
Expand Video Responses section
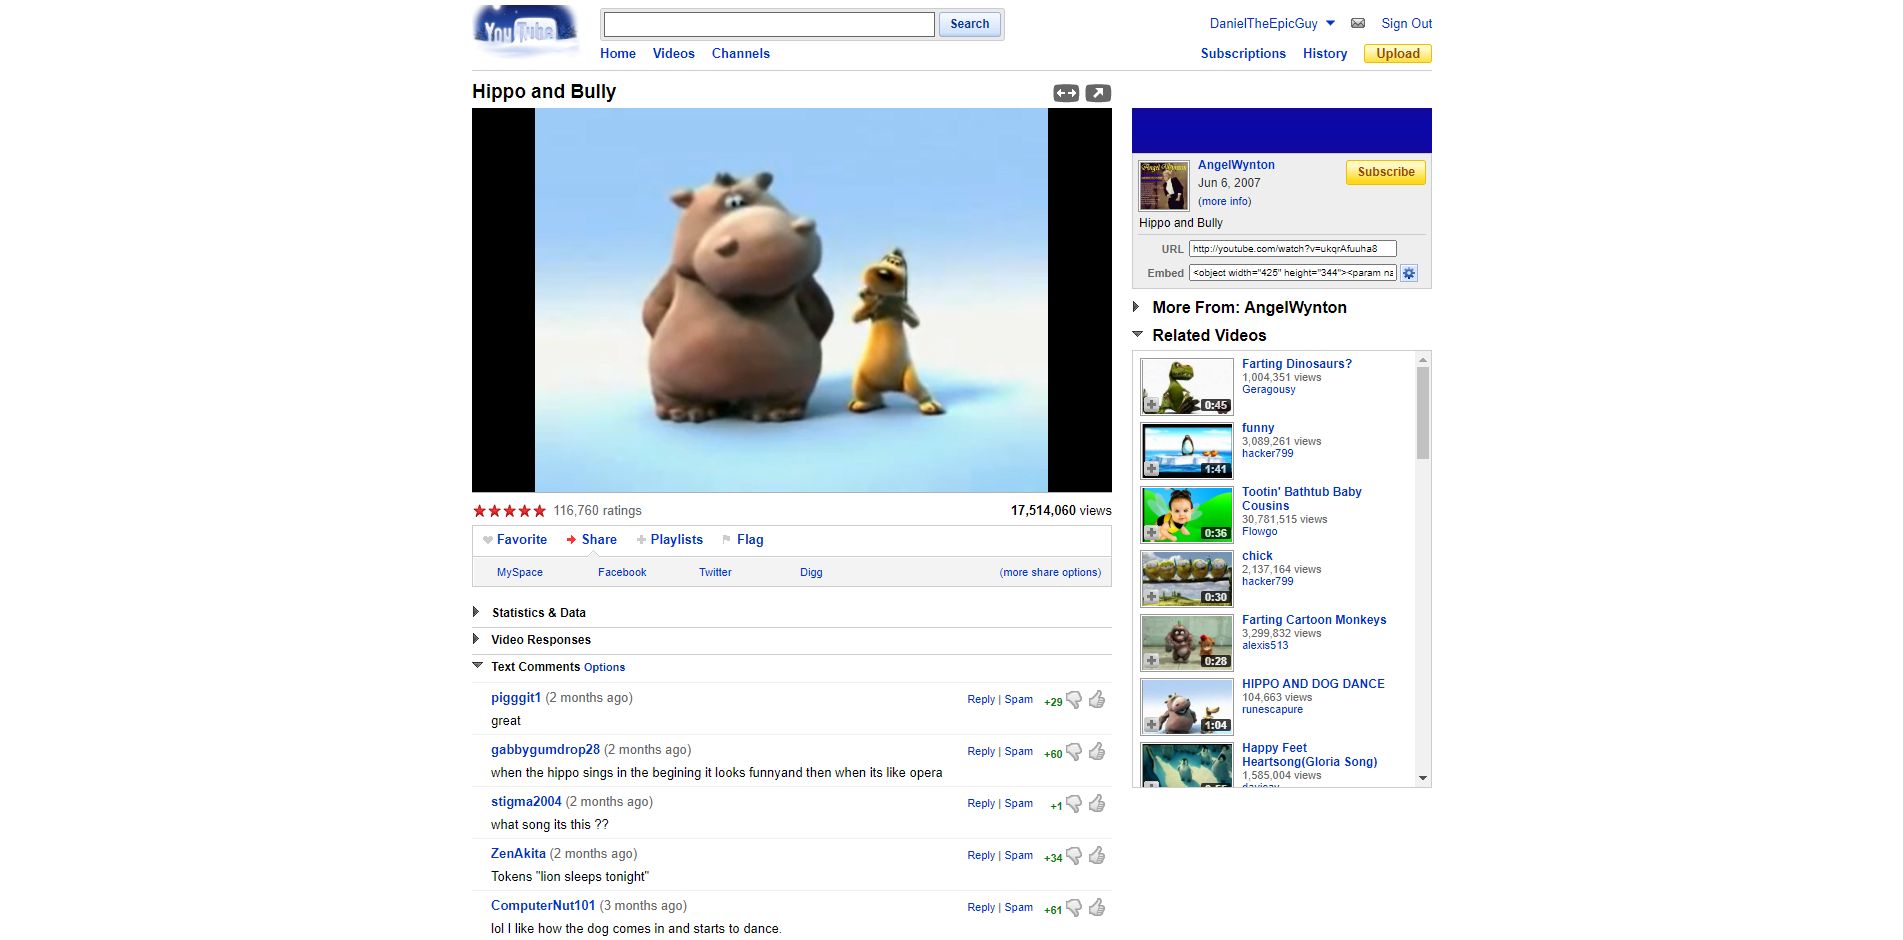(476, 639)
